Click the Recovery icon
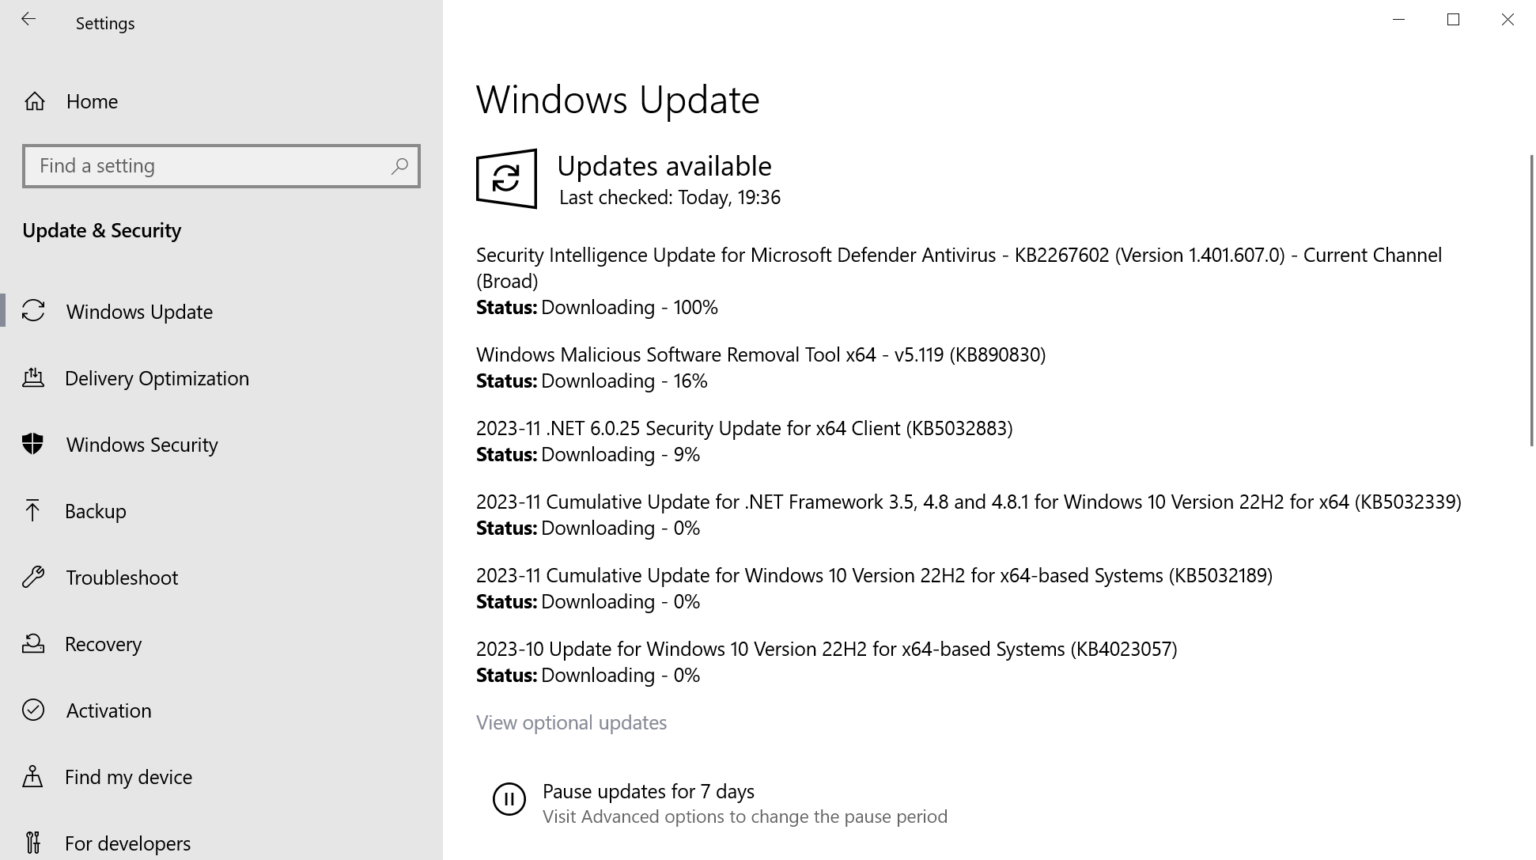1536x860 pixels. tap(33, 644)
